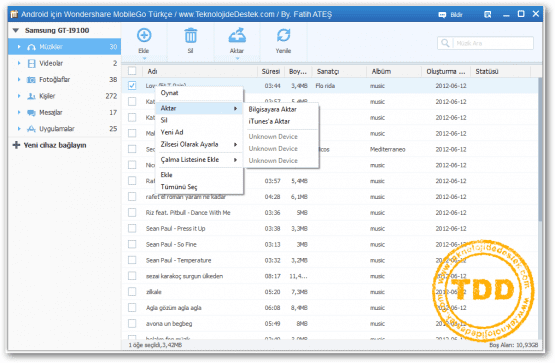The width and height of the screenshot is (555, 363).
Task: Click Yeni cihaz bağlayın link
Action: (55, 145)
